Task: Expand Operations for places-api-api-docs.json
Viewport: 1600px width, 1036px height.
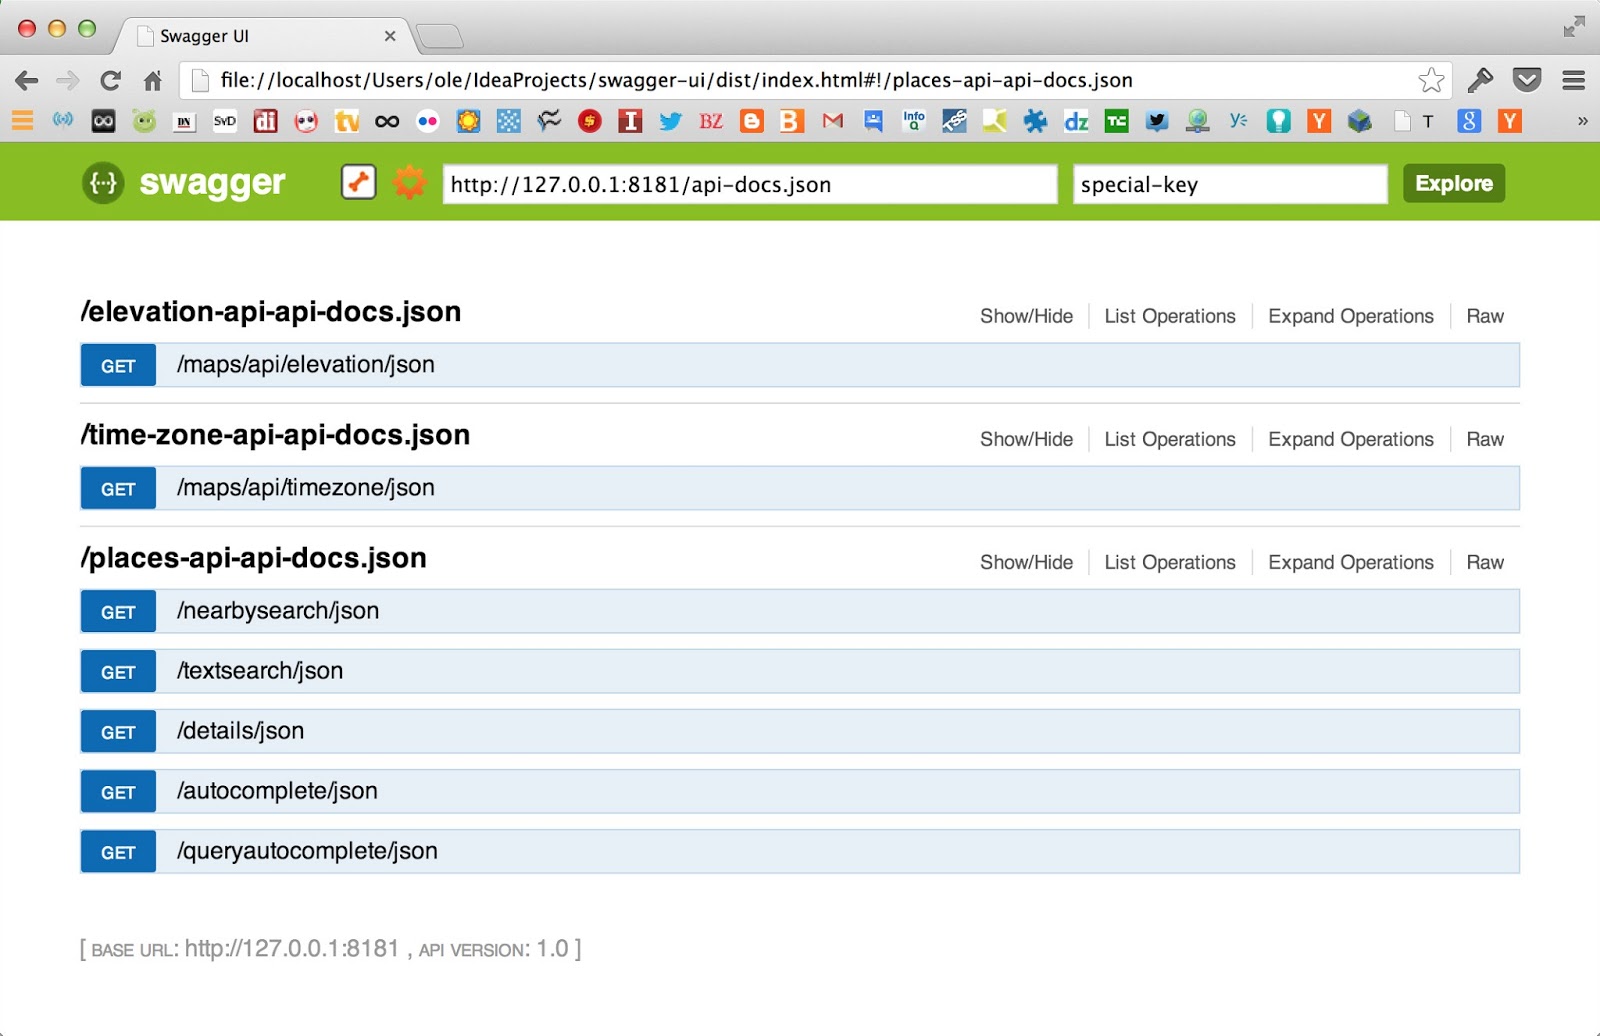Action: point(1351,562)
